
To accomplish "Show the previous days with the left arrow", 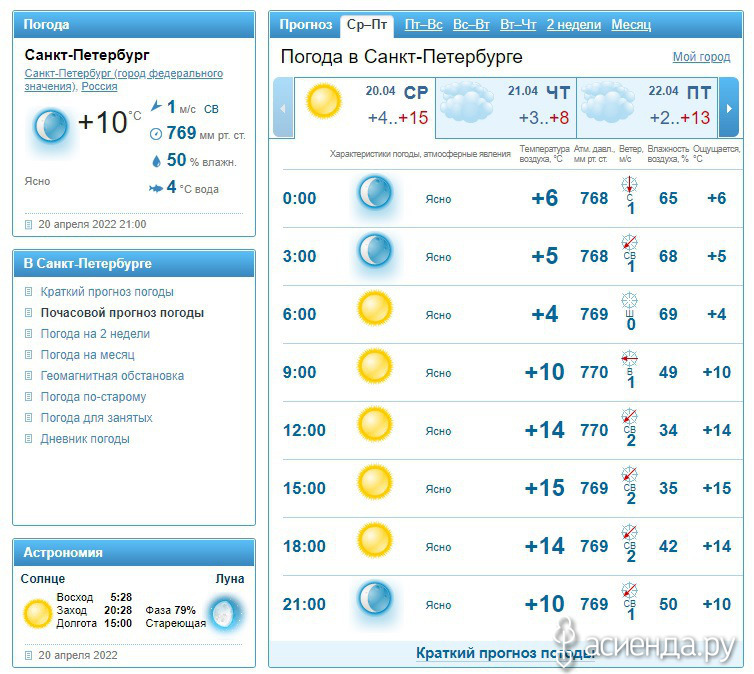I will [x=283, y=108].
